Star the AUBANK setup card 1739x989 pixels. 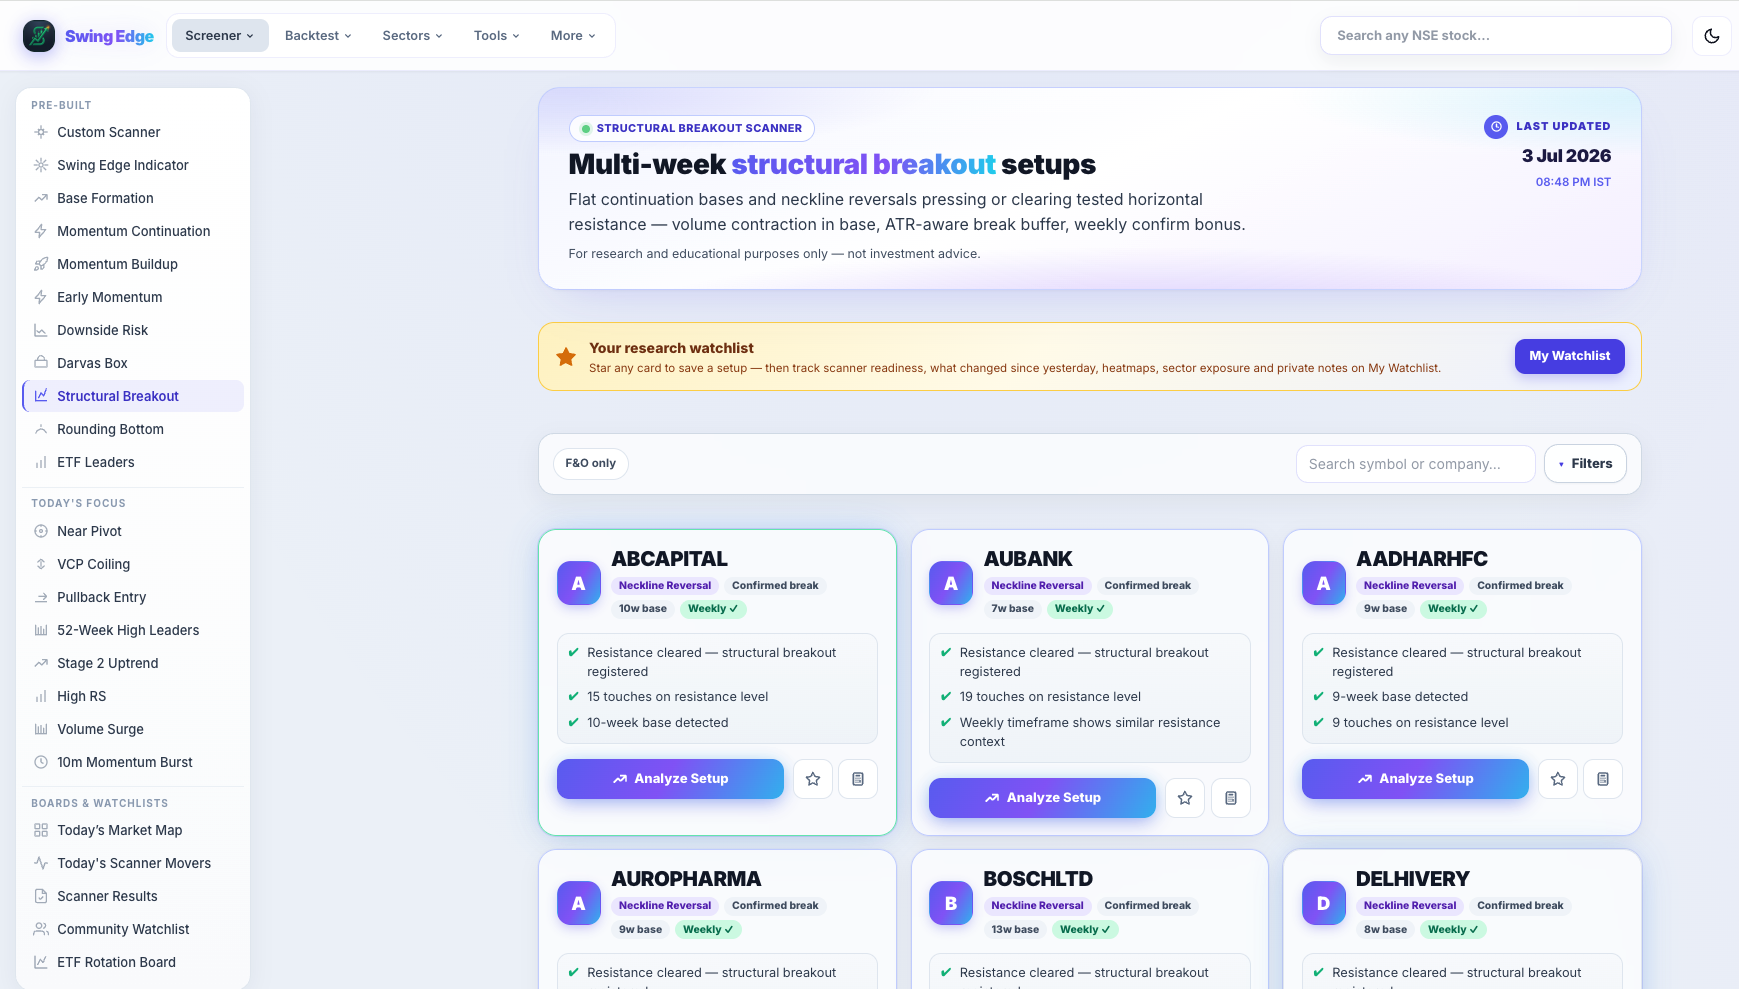(1185, 798)
